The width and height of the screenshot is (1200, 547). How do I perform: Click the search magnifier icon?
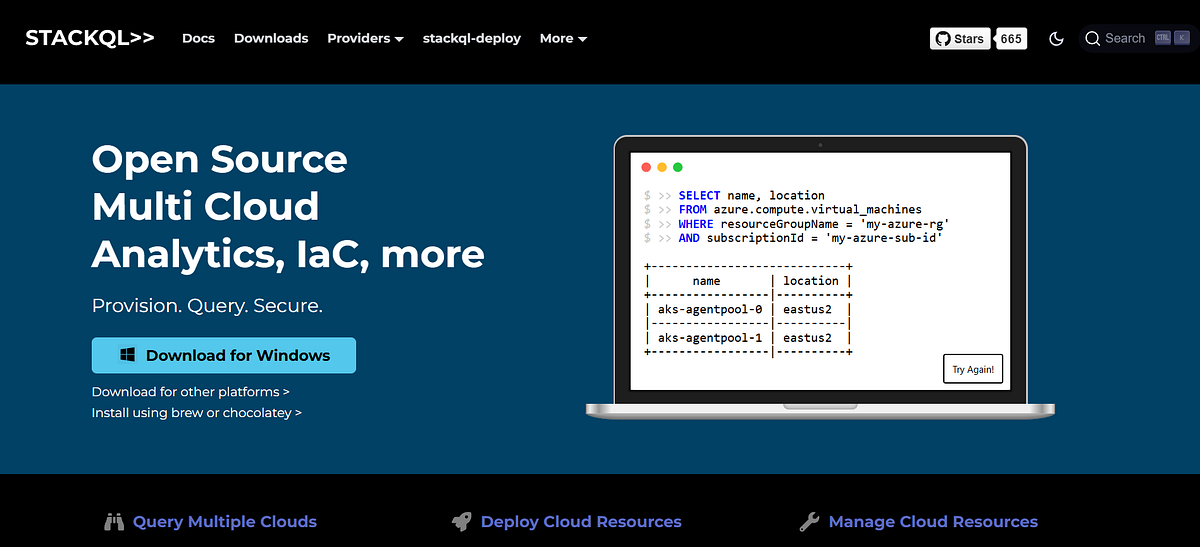1092,39
